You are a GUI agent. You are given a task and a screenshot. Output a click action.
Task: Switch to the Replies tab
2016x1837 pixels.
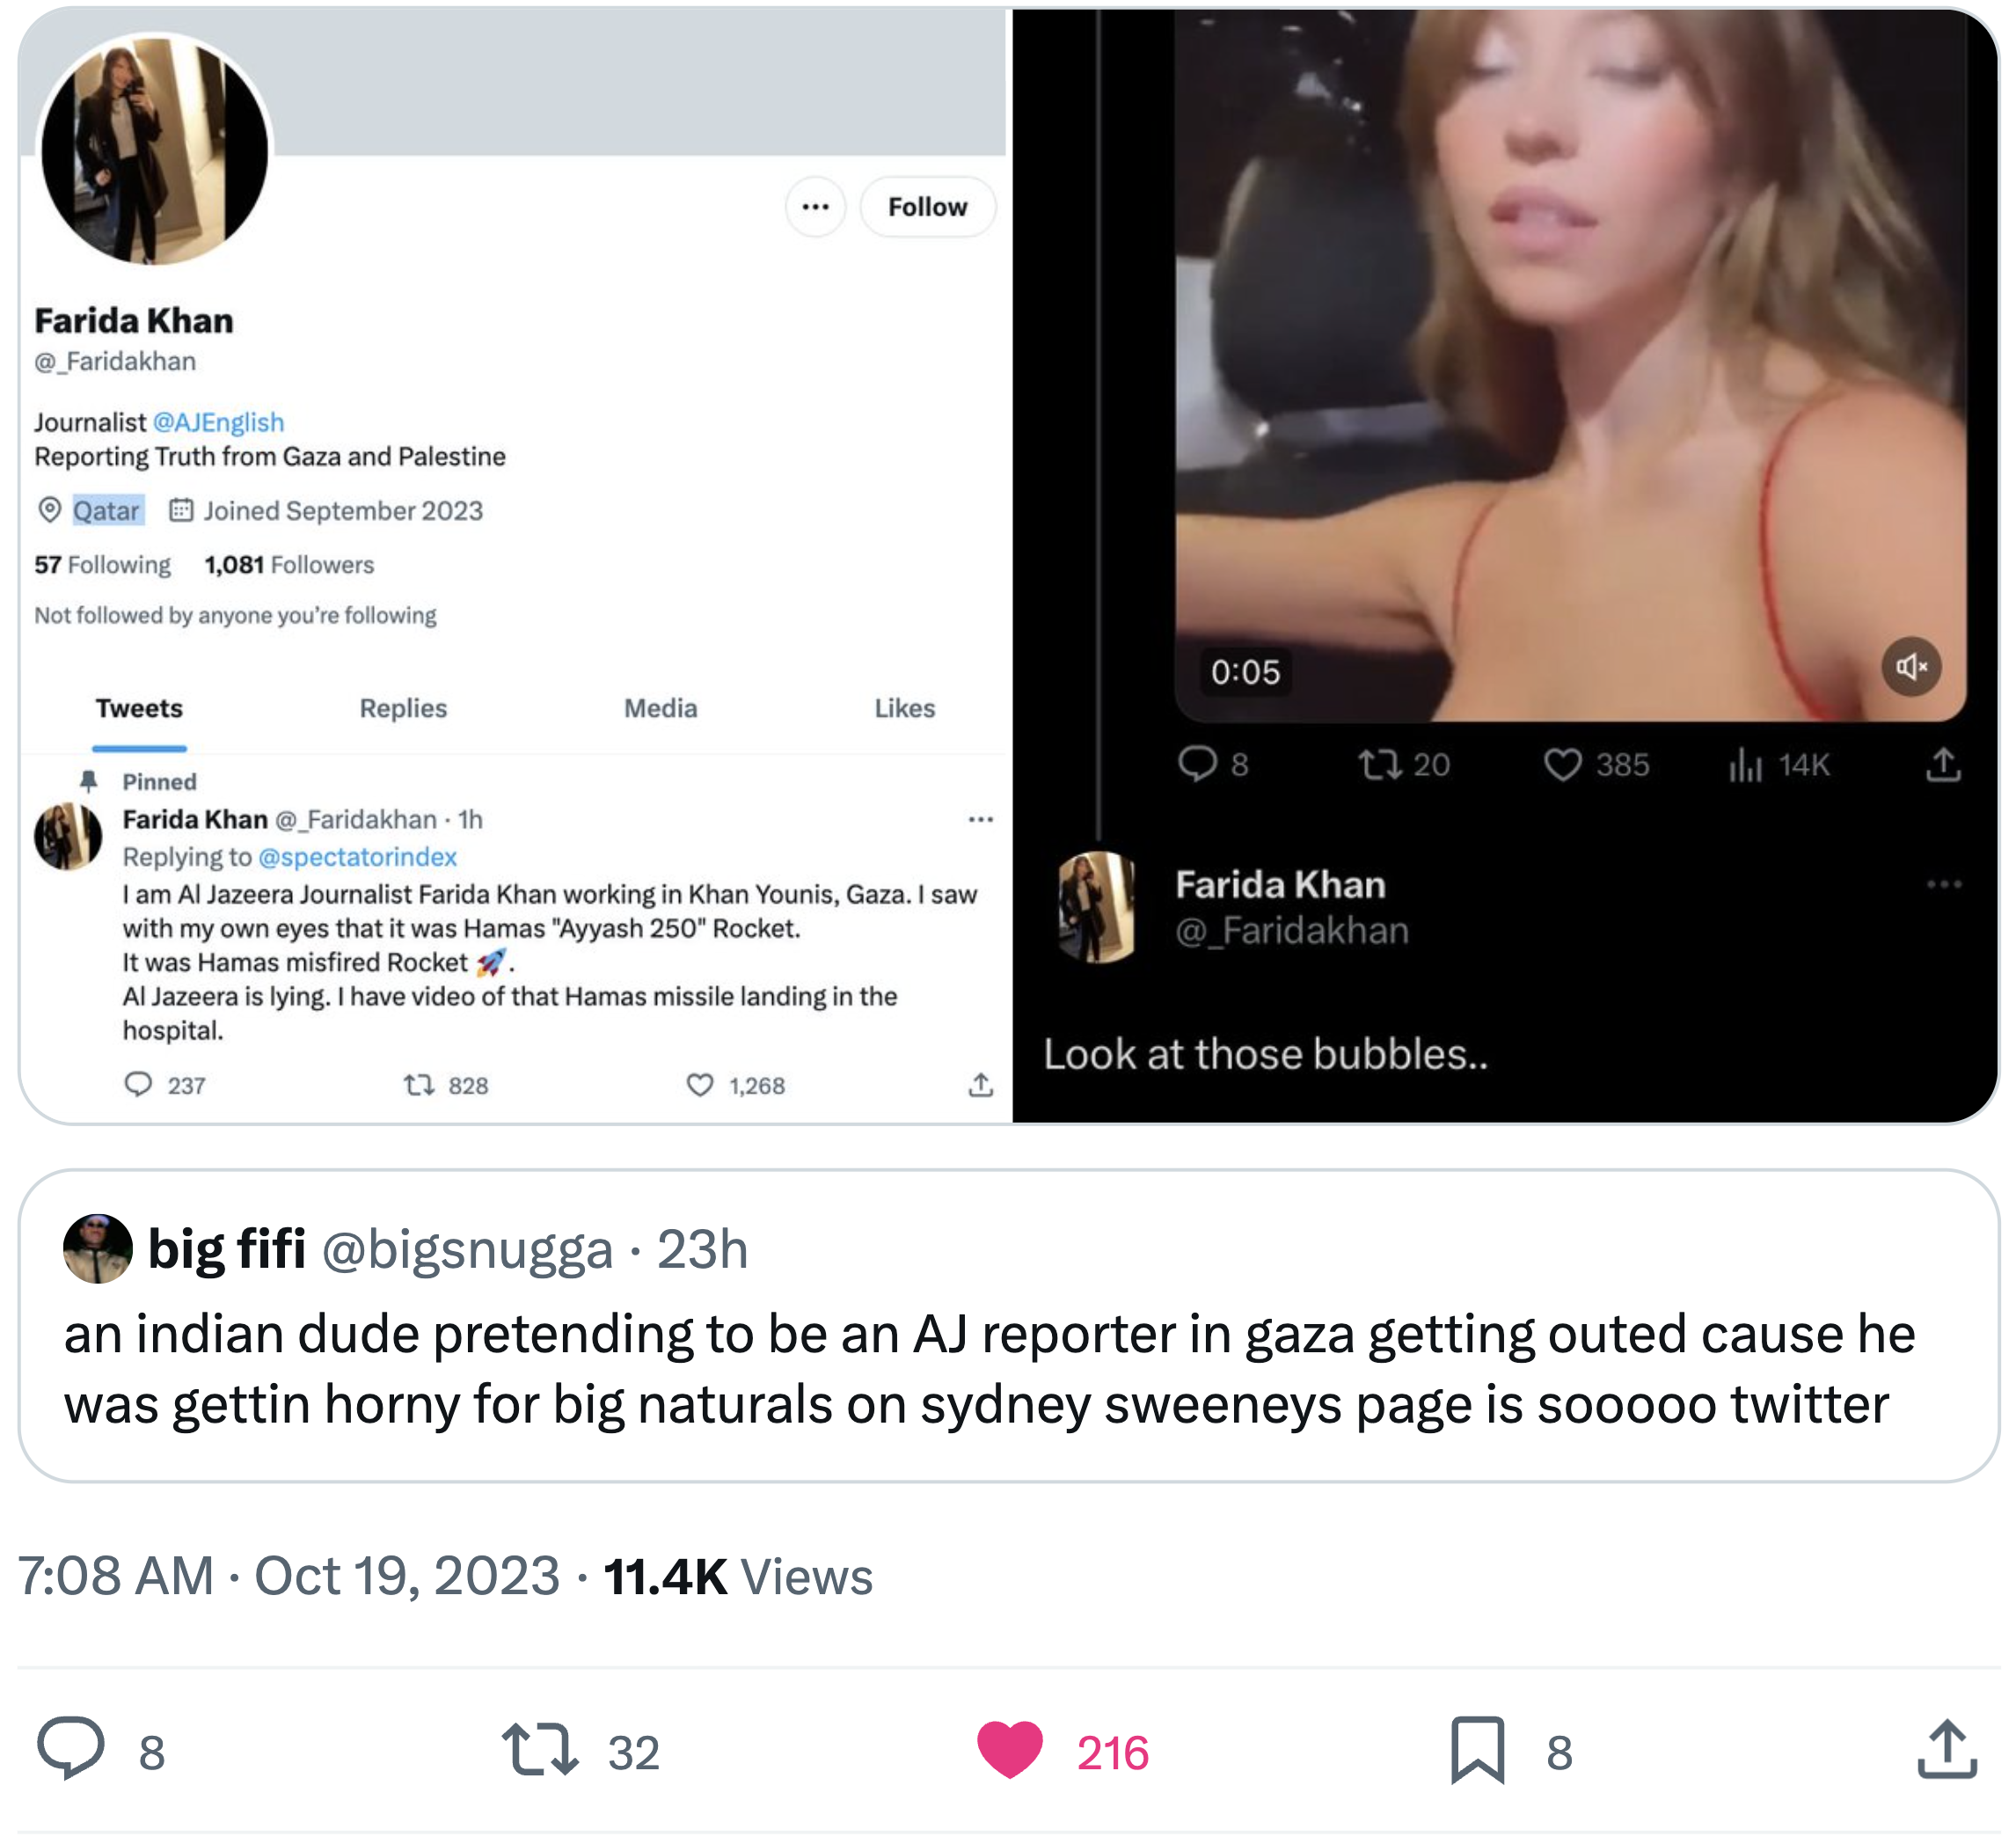click(x=403, y=708)
